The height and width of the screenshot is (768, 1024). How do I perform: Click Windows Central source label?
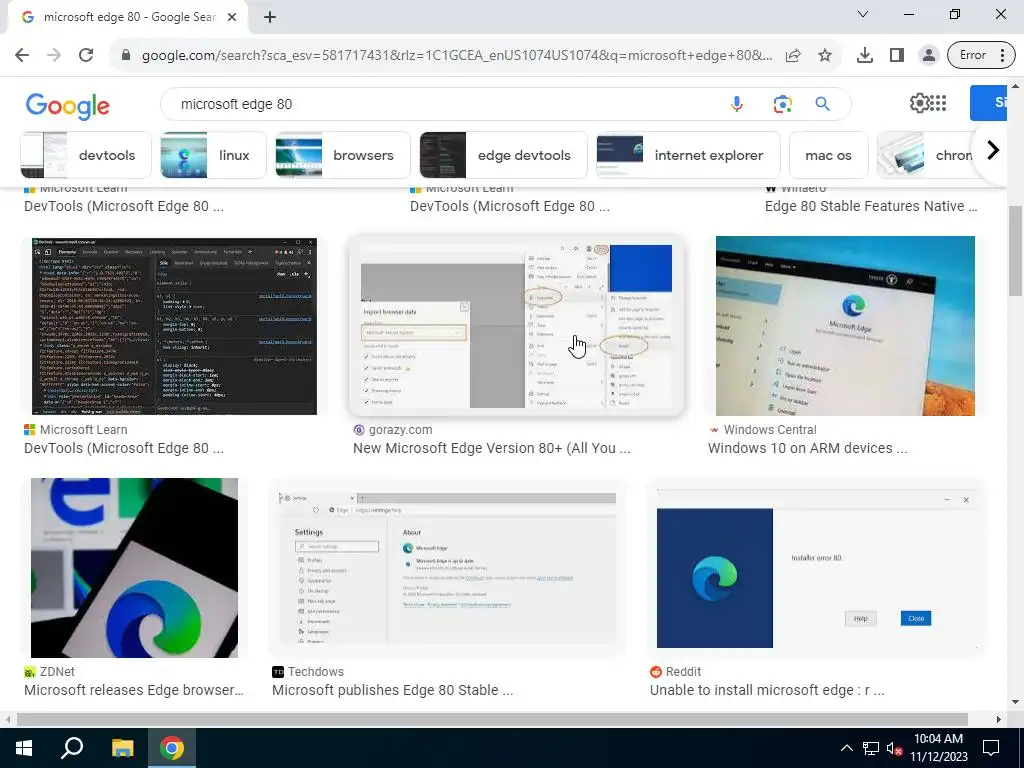point(770,430)
